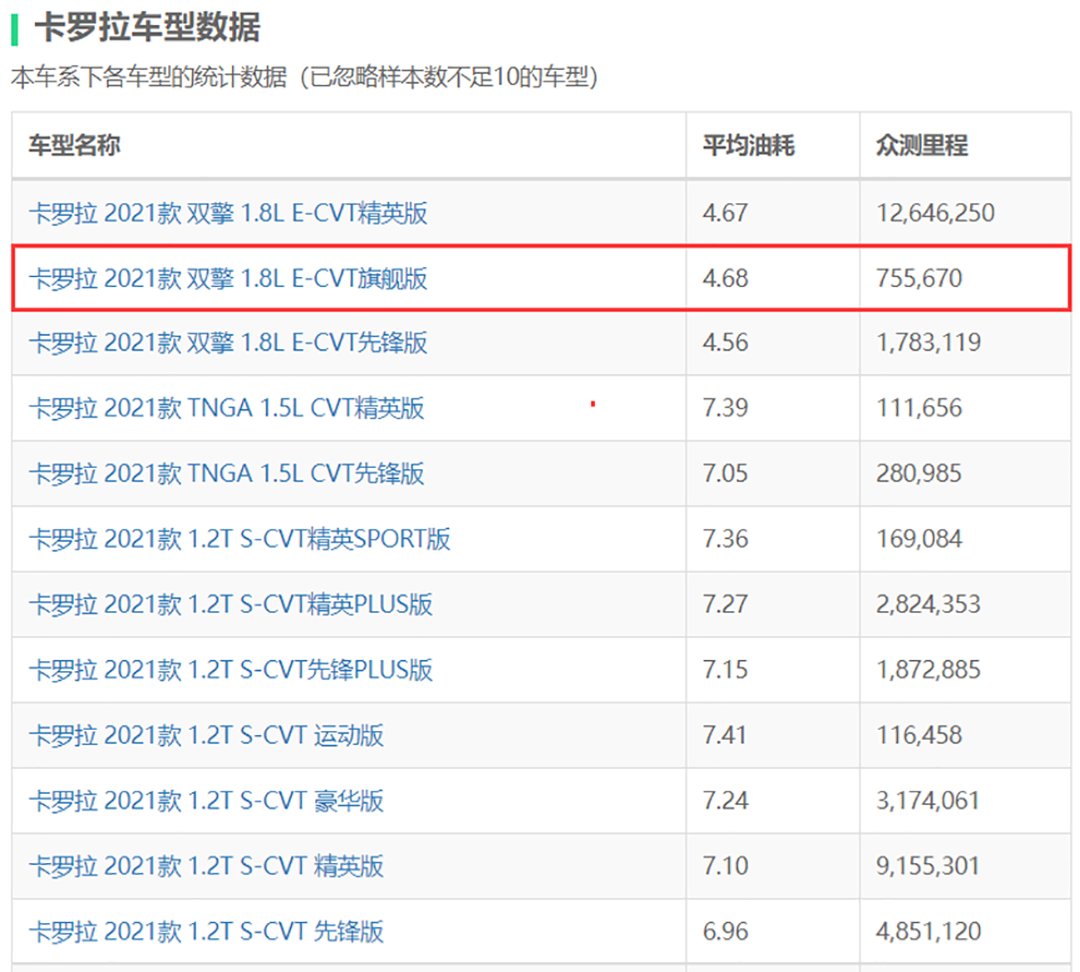Click the 1.2T S-CVT精英SPORT版 model link
This screenshot has height=972, width=1080.
[239, 539]
